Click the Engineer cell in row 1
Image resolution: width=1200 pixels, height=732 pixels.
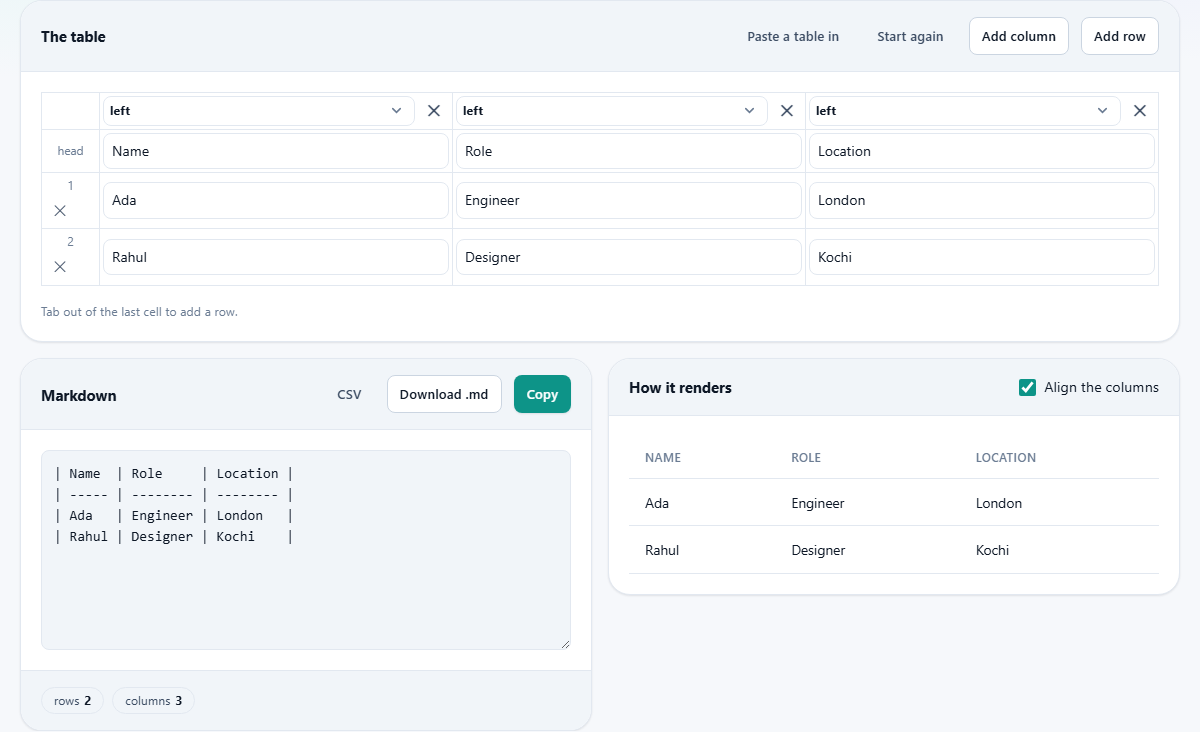coord(629,200)
